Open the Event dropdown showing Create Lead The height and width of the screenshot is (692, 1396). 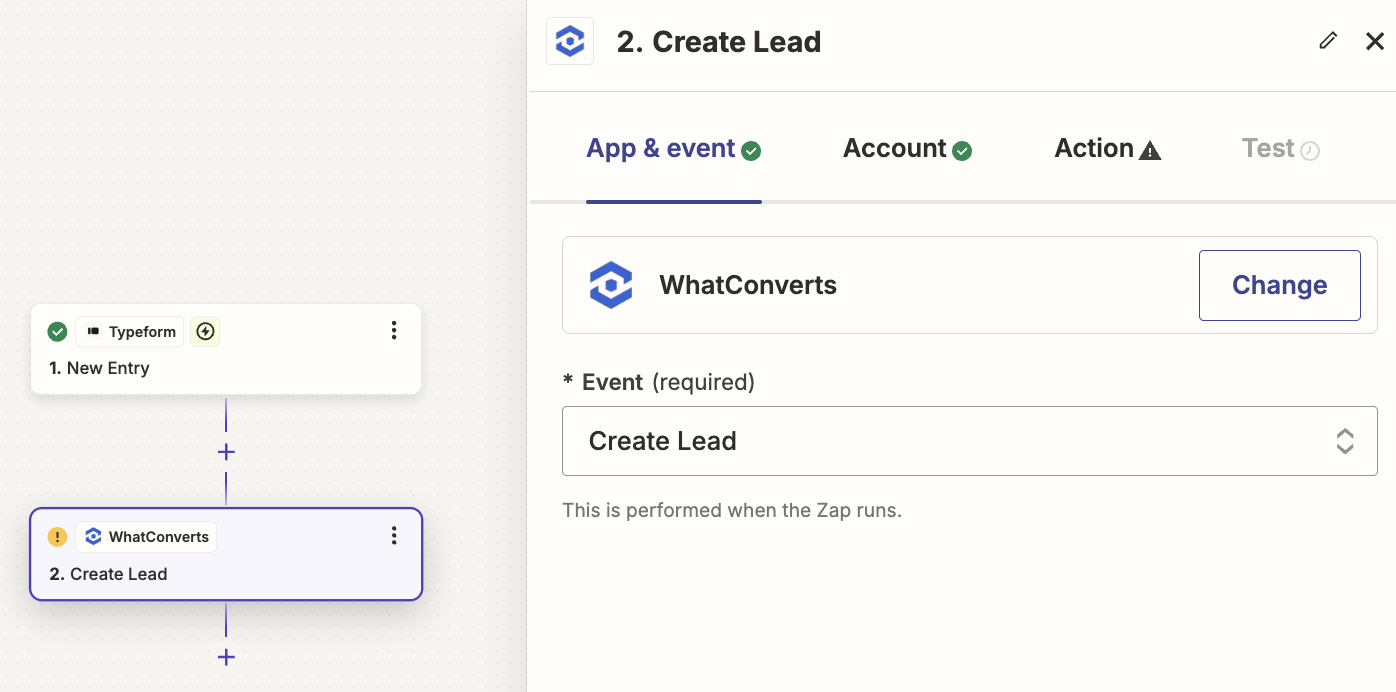[970, 441]
